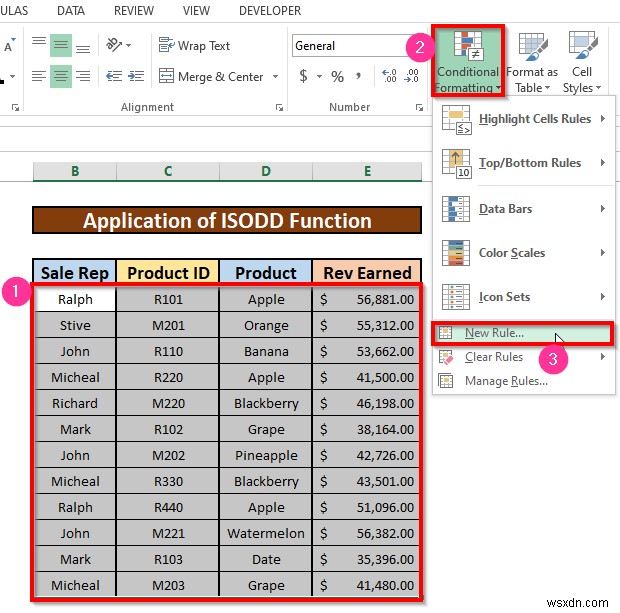This screenshot has height=613, width=620.
Task: Select the Watermelon product cell
Action: 266,533
